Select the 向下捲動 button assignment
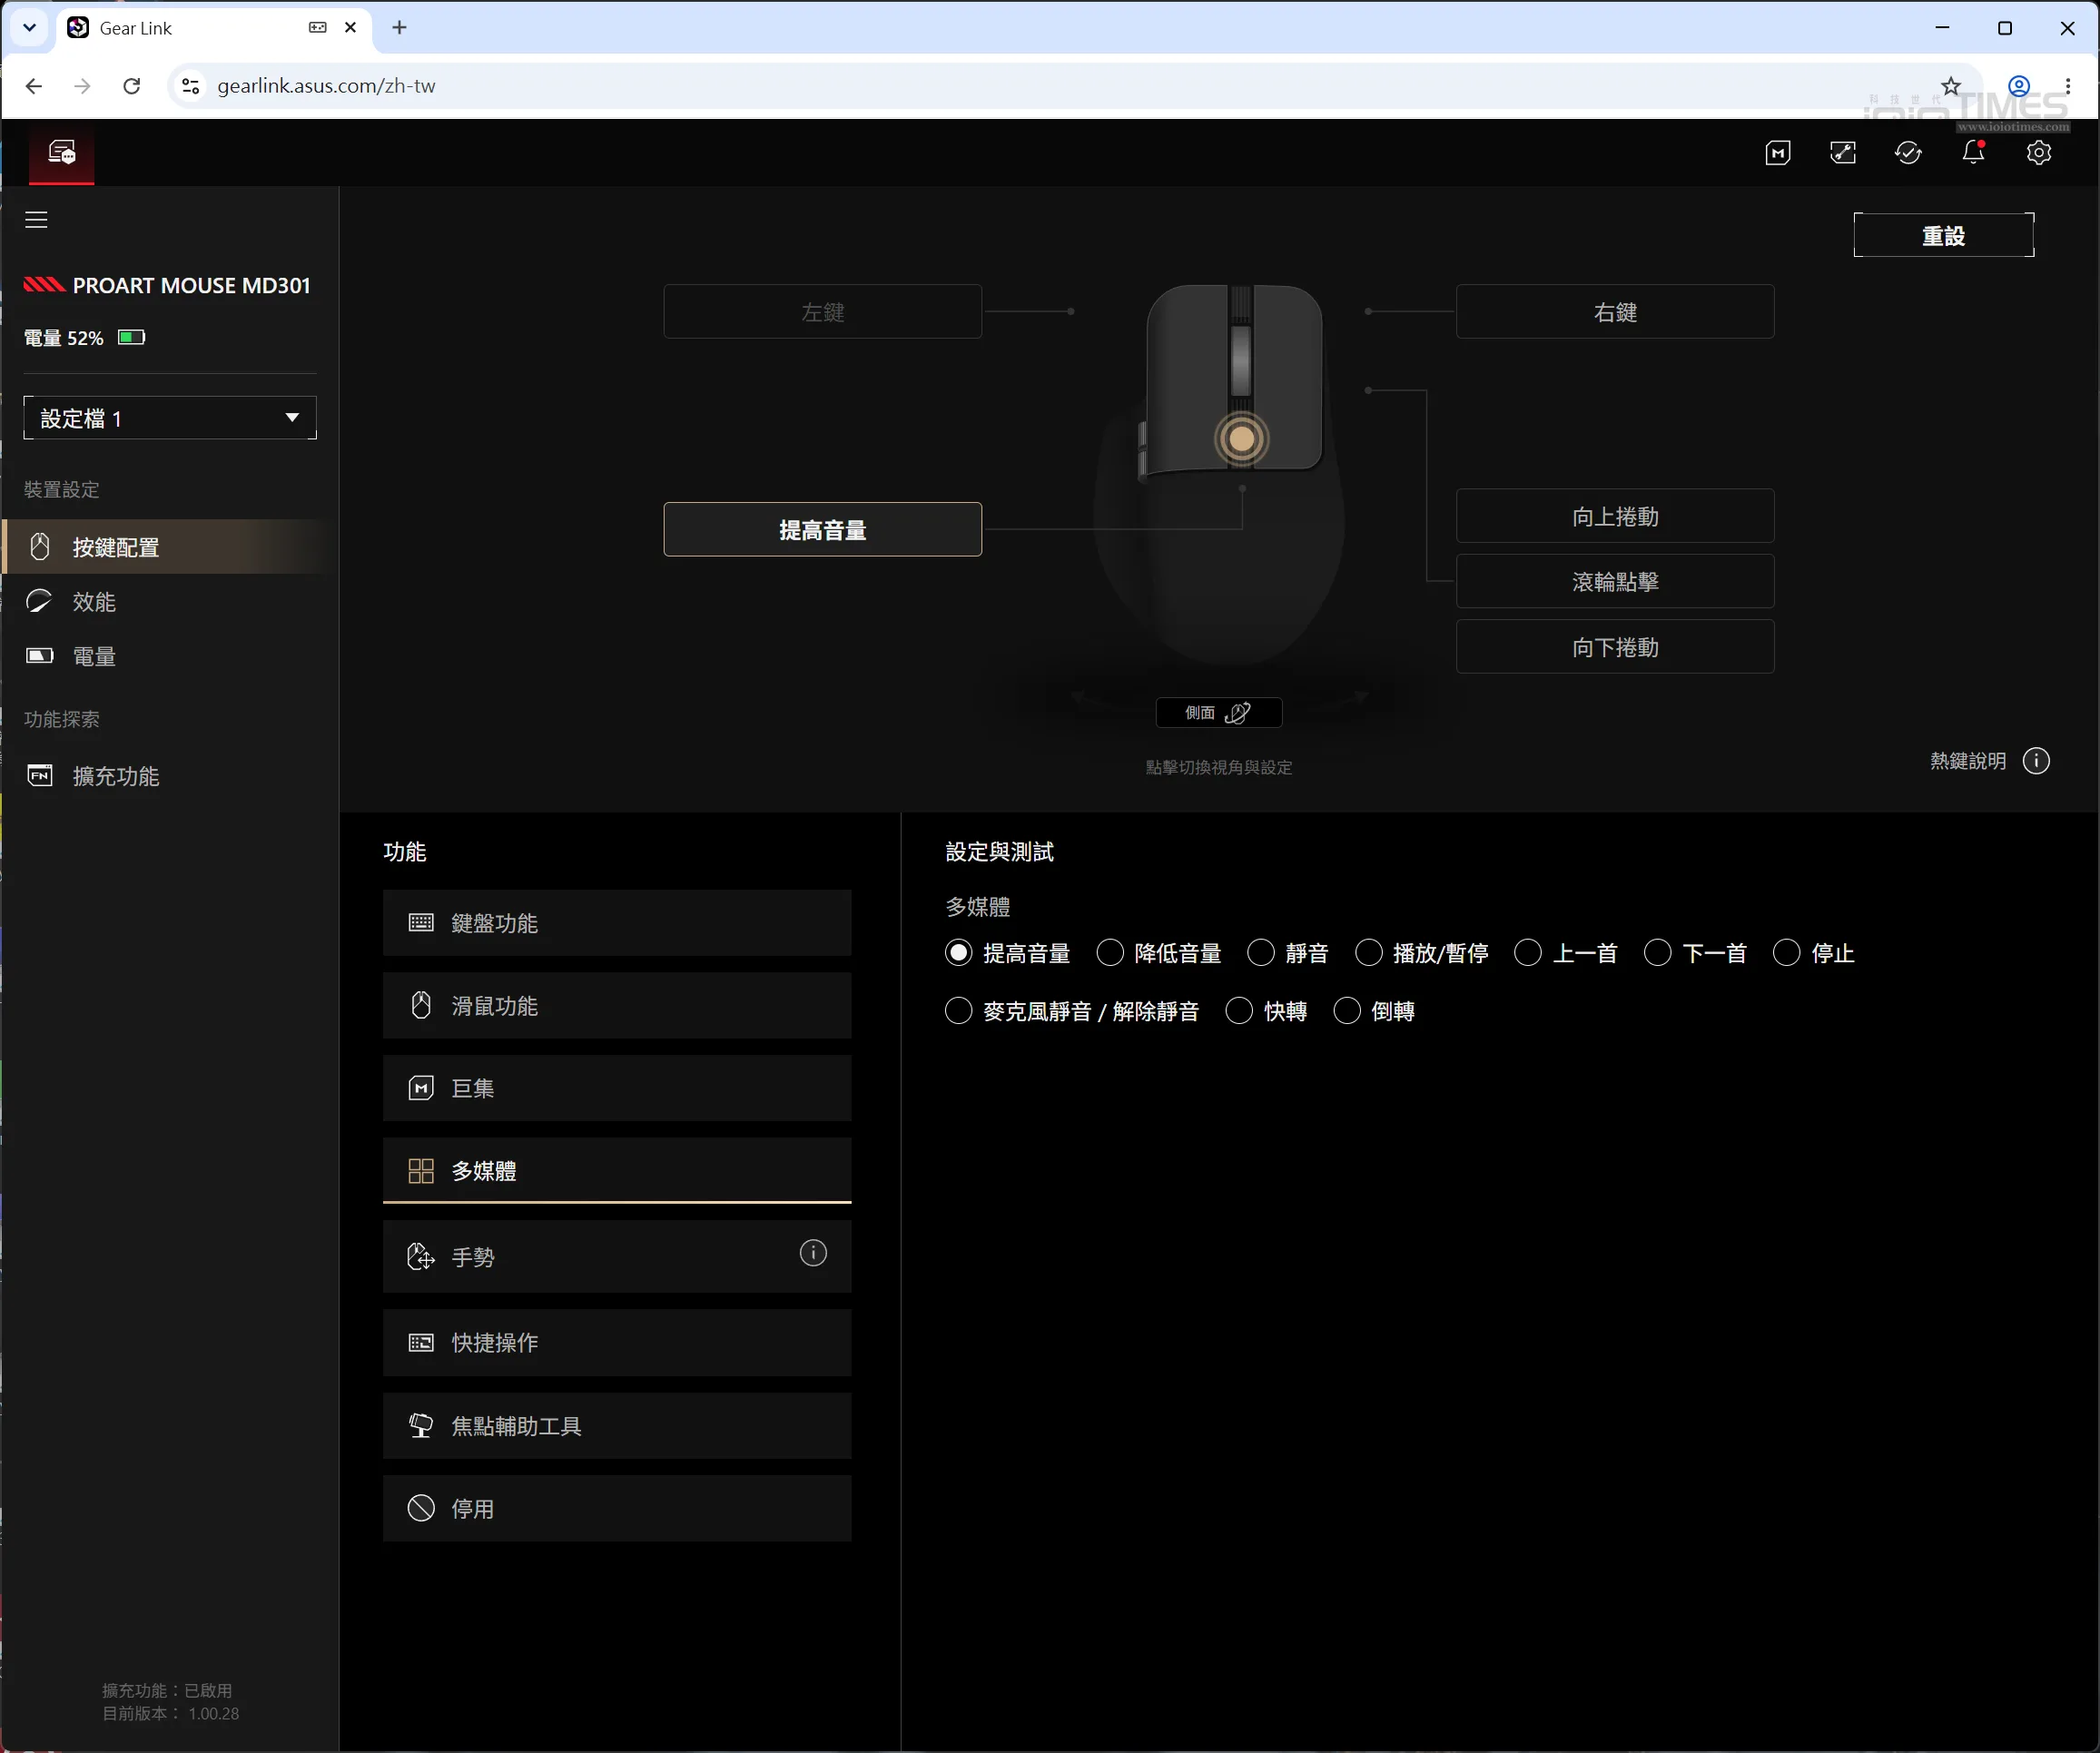 tap(1615, 647)
